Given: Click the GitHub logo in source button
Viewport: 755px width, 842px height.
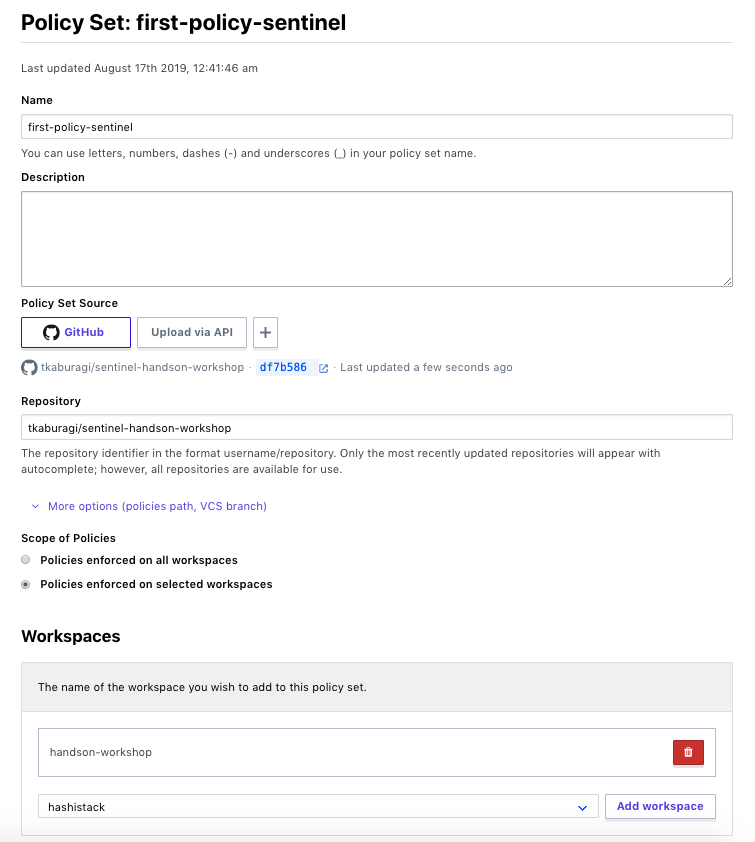Looking at the screenshot, I should coord(51,332).
